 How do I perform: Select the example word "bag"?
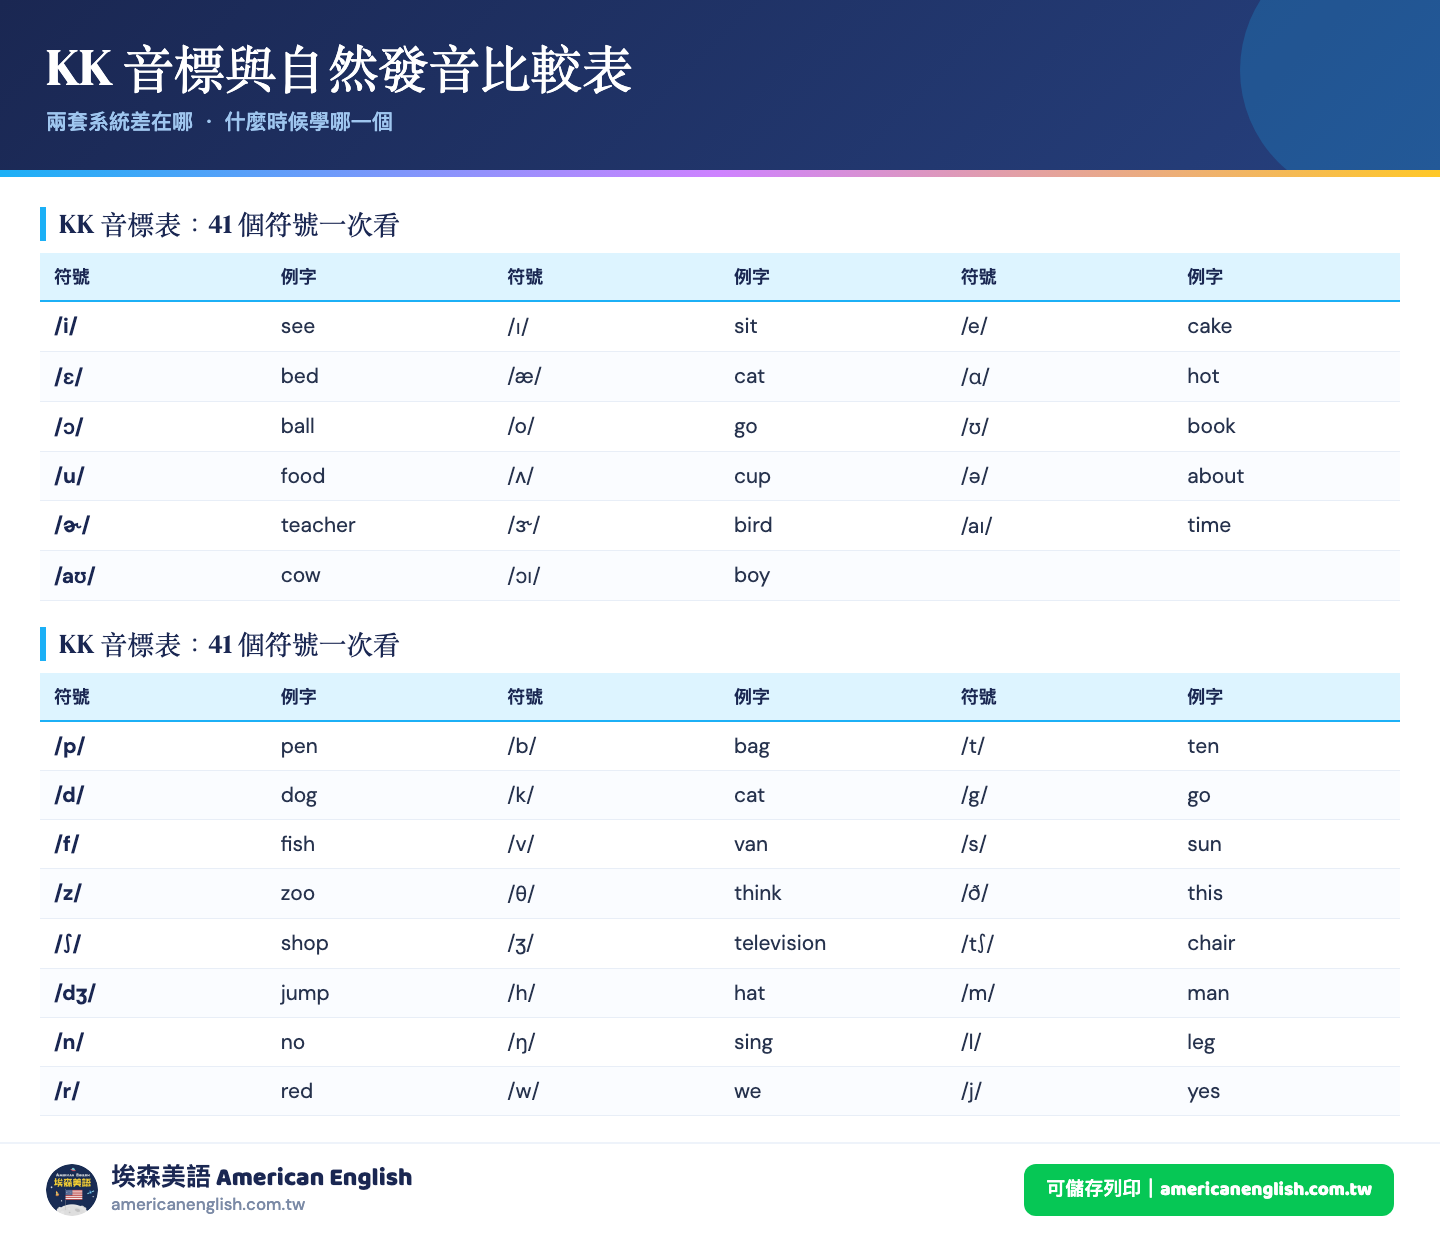pyautogui.click(x=752, y=747)
